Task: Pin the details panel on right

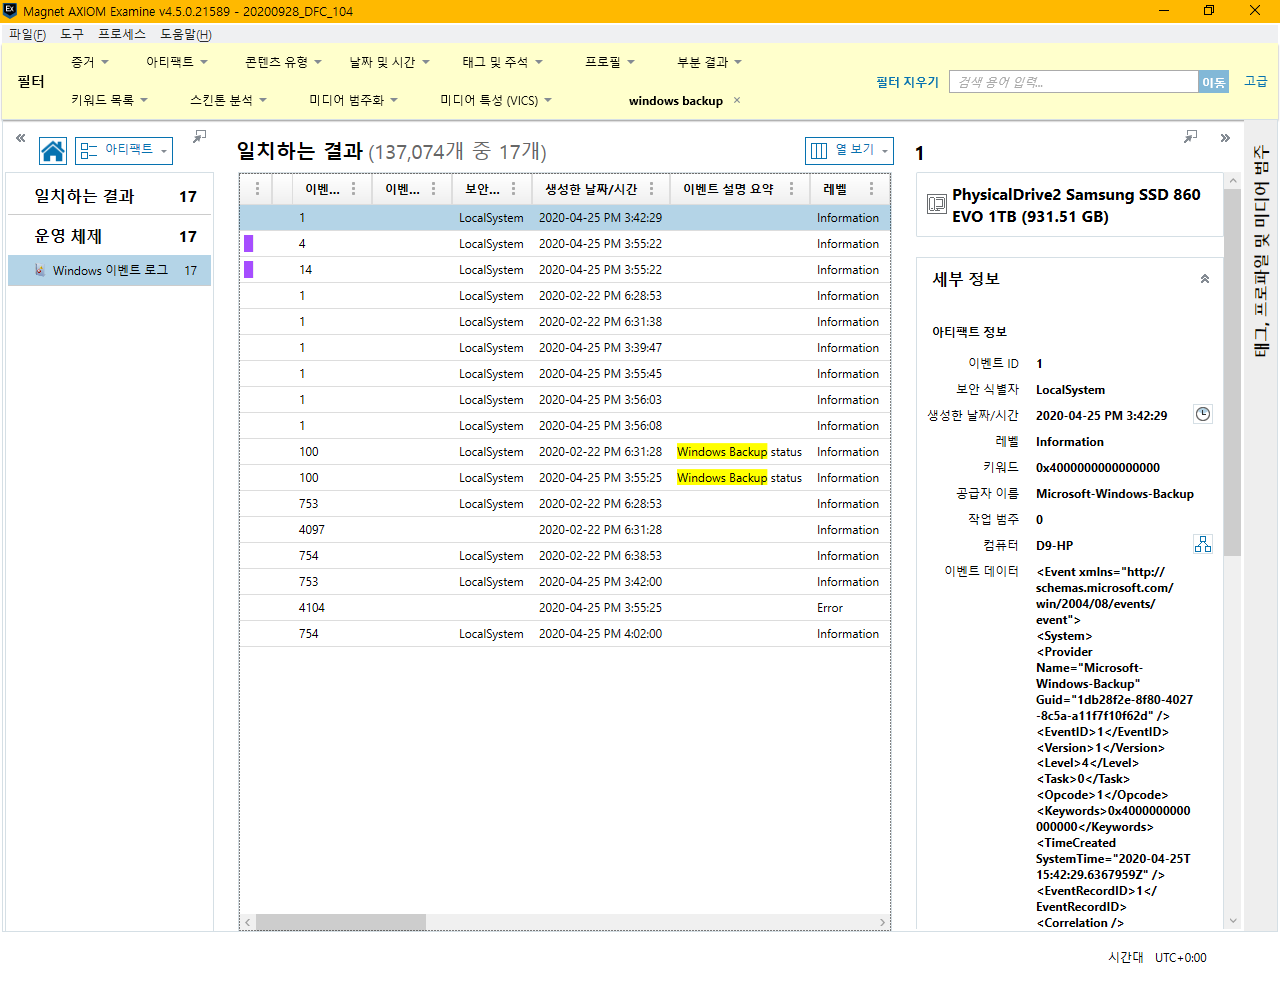Action: tap(1190, 136)
